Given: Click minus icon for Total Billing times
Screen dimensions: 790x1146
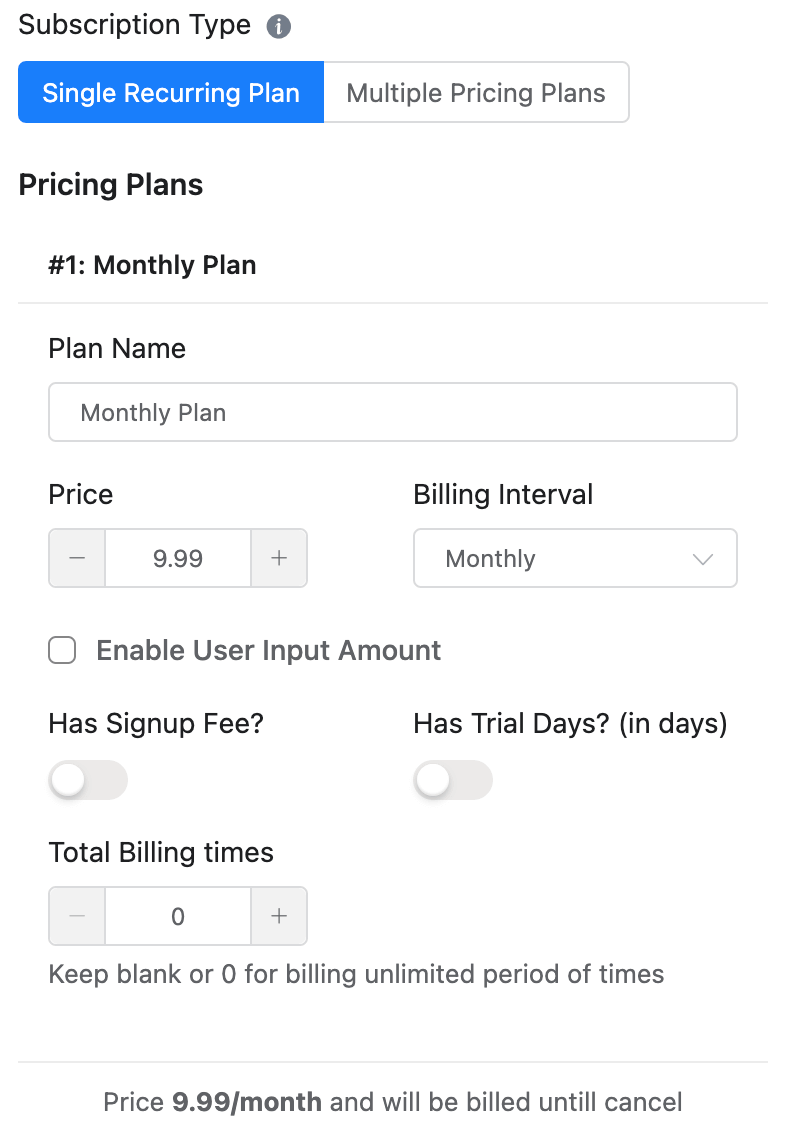Looking at the screenshot, I should point(77,916).
